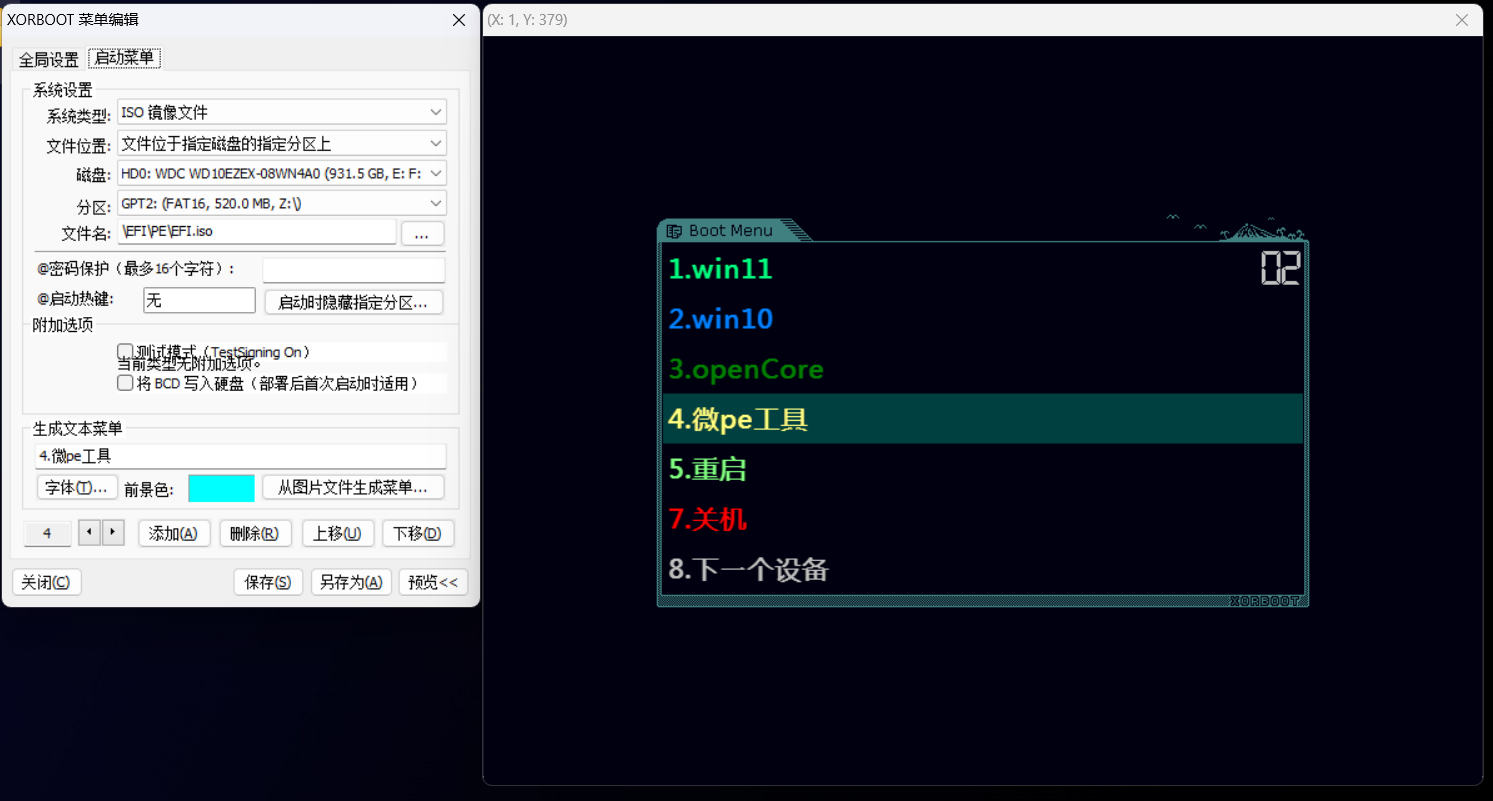Browse for file with the ... button
Image resolution: width=1493 pixels, height=801 pixels.
point(422,233)
